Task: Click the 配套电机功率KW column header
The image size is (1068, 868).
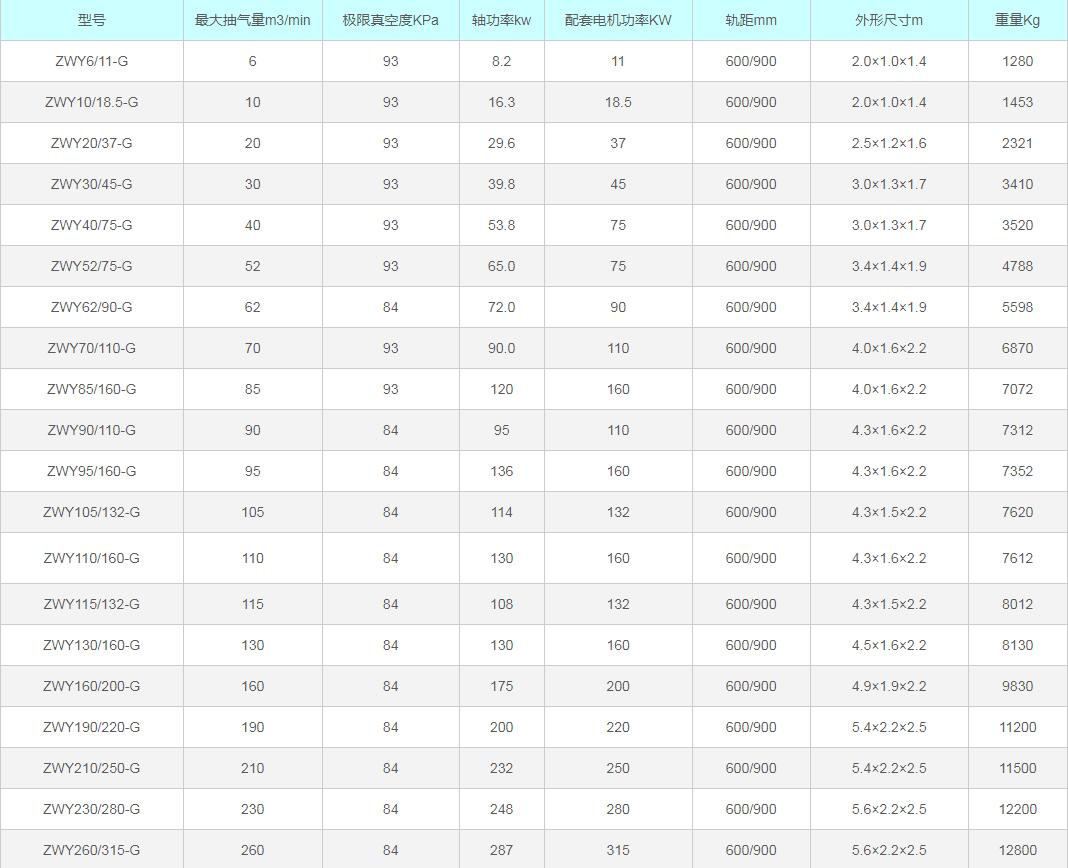Action: [618, 20]
